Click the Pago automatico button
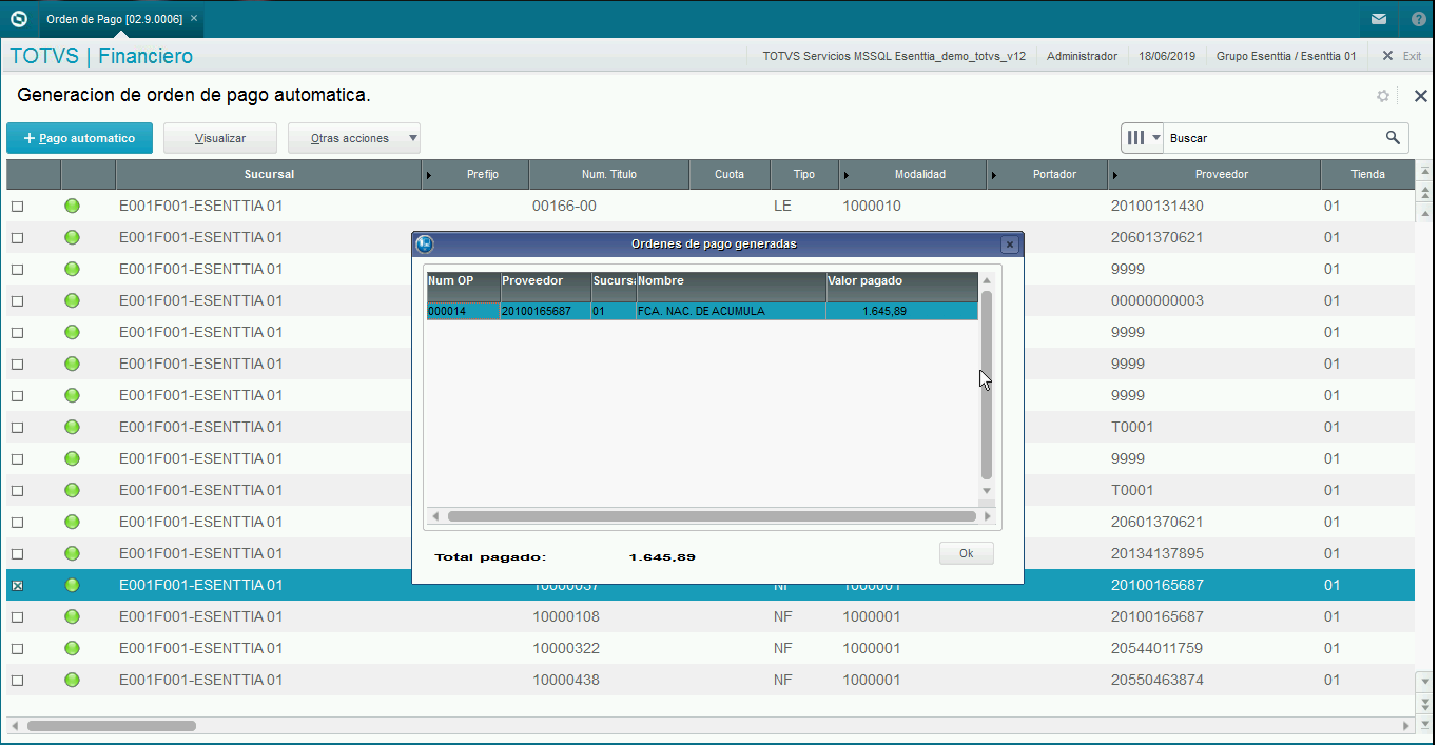Image resolution: width=1435 pixels, height=745 pixels. (x=80, y=138)
